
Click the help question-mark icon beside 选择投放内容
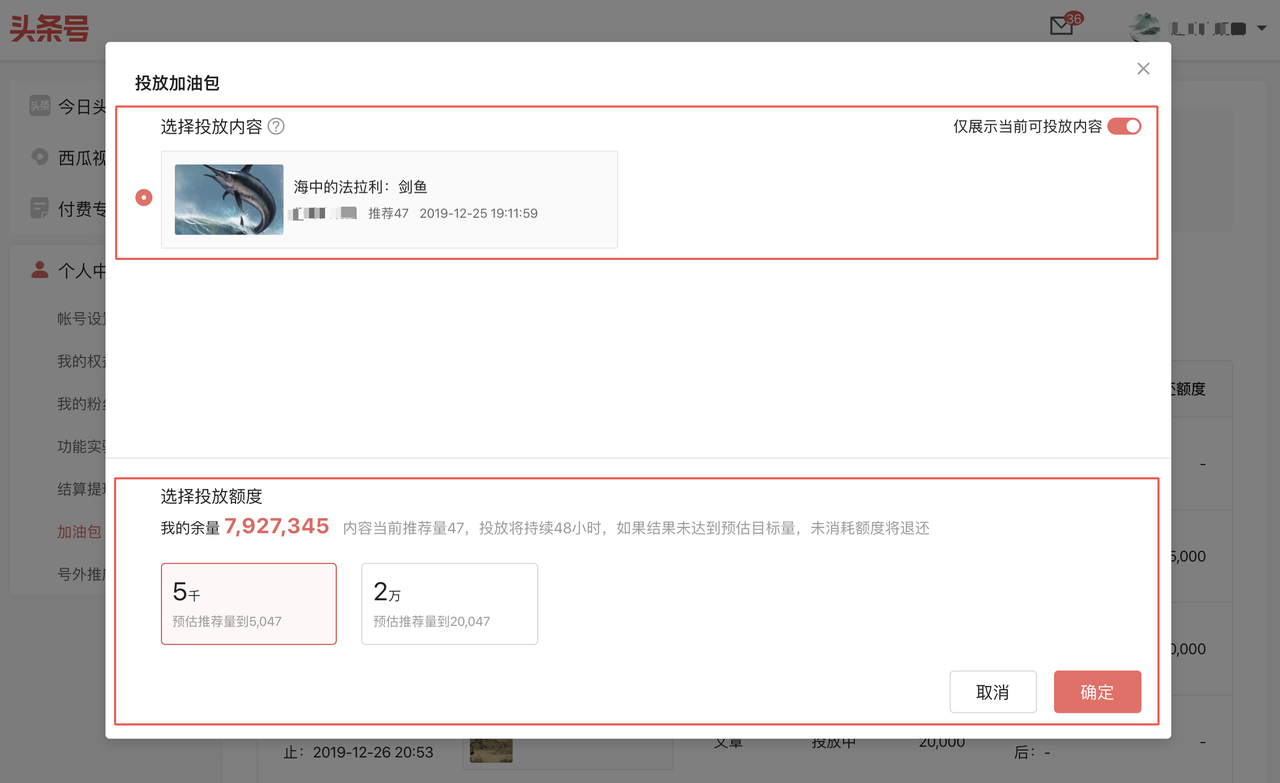coord(277,127)
